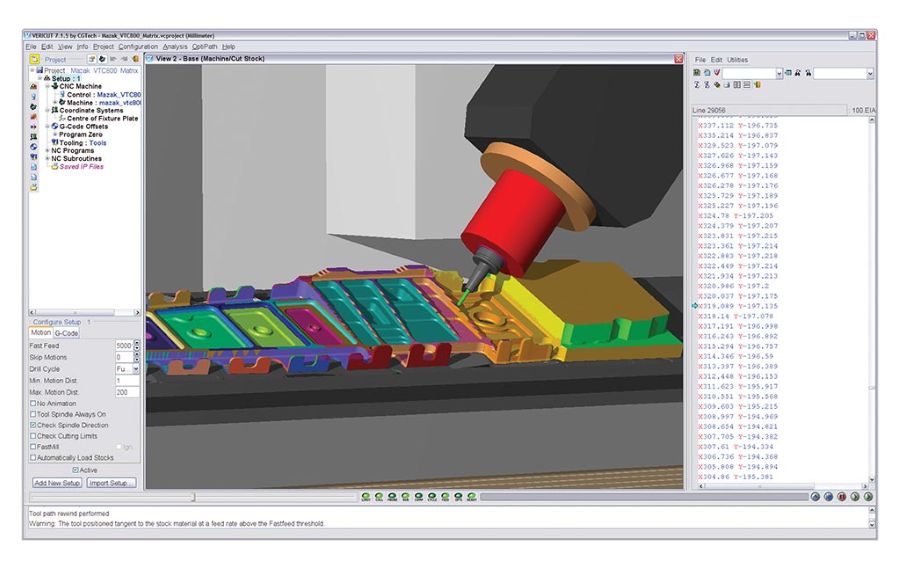Image resolution: width=900 pixels, height=569 pixels.
Task: Enable Check Cutting Limits checkbox
Action: [x=33, y=436]
